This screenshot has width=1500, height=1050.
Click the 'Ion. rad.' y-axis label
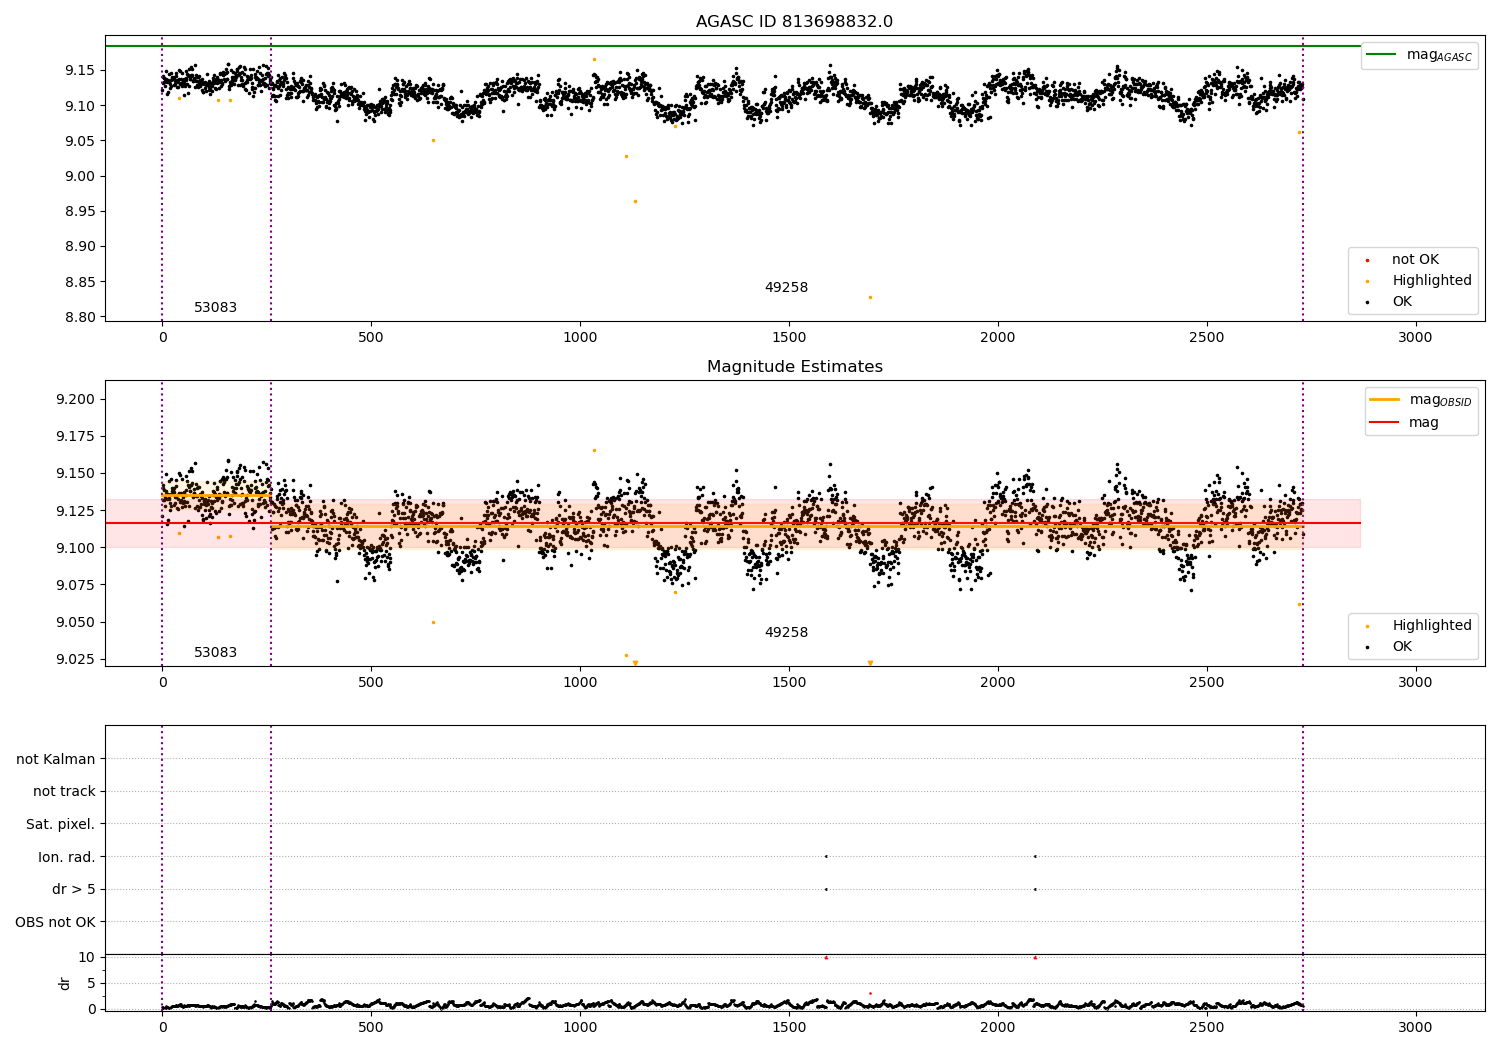pyautogui.click(x=67, y=858)
